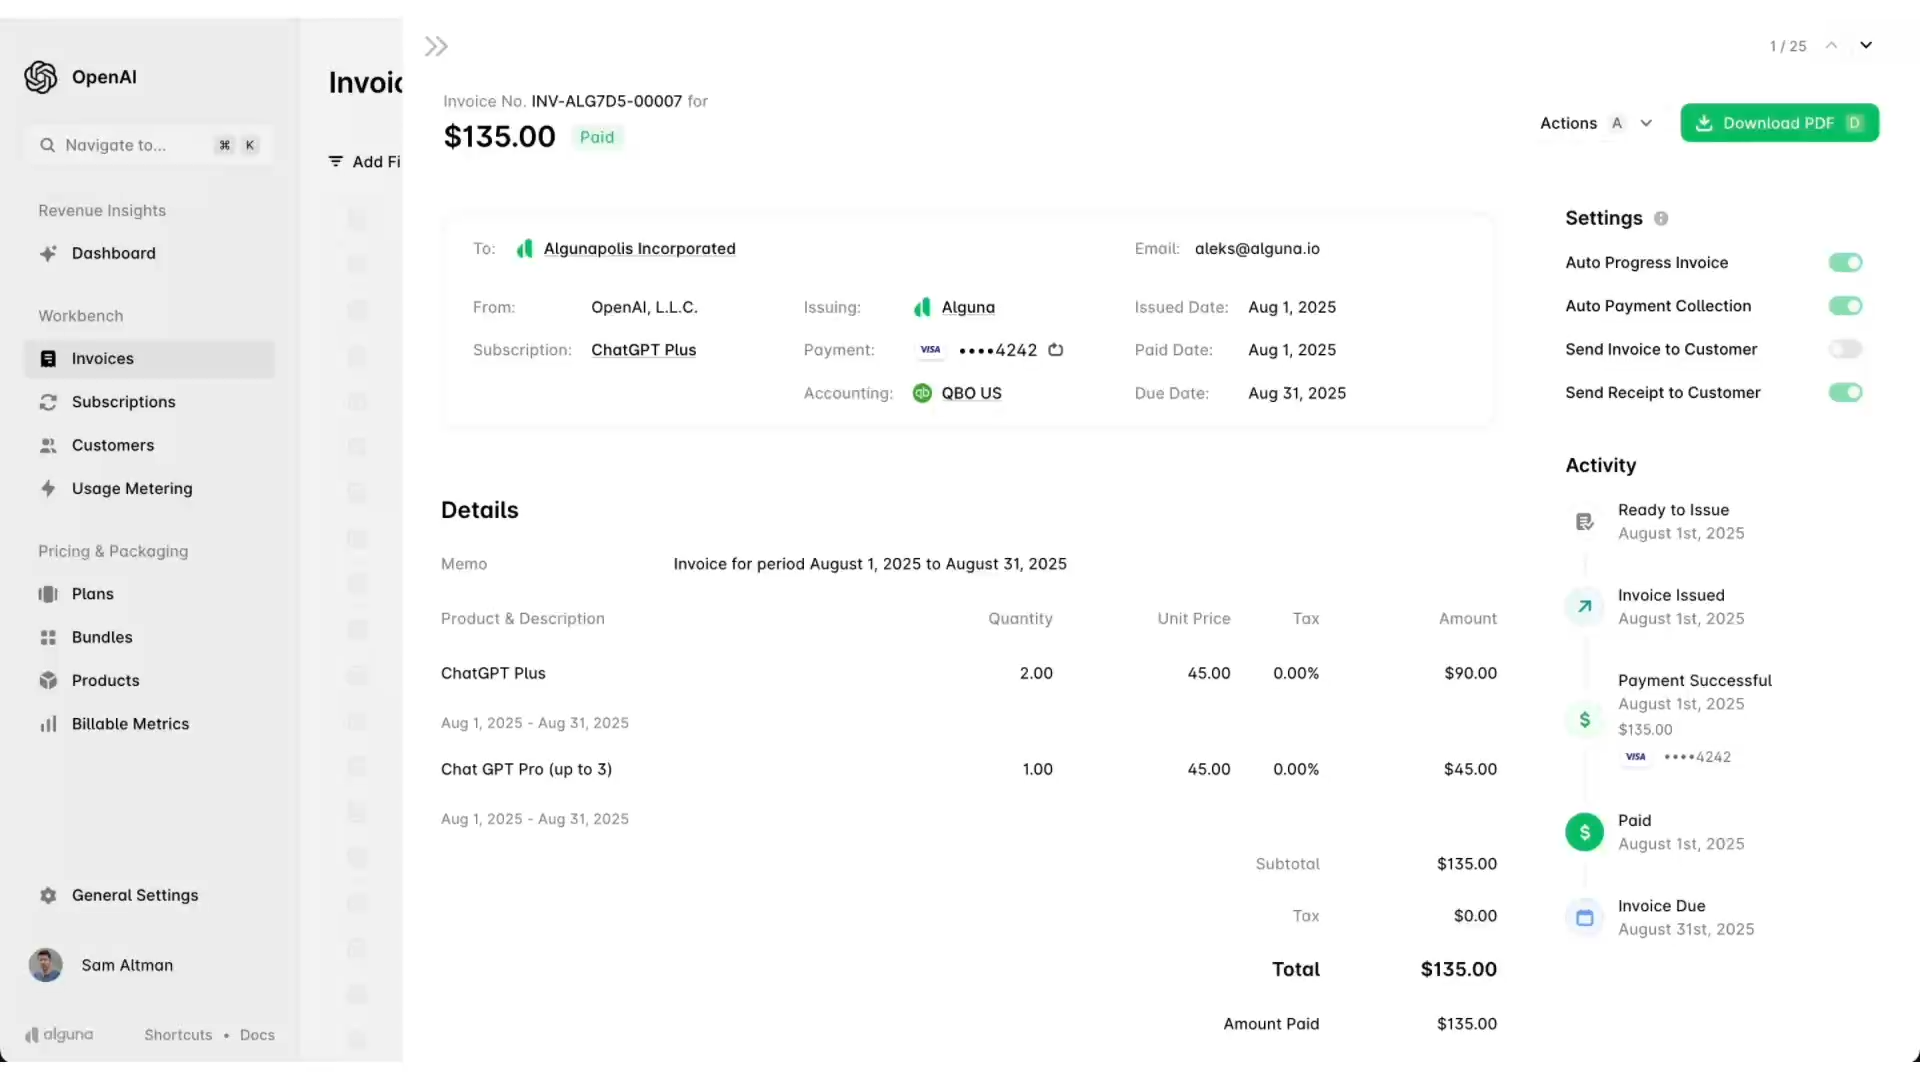Disable Auto Payment Collection
Viewport: 1920px width, 1080px height.
(1845, 306)
